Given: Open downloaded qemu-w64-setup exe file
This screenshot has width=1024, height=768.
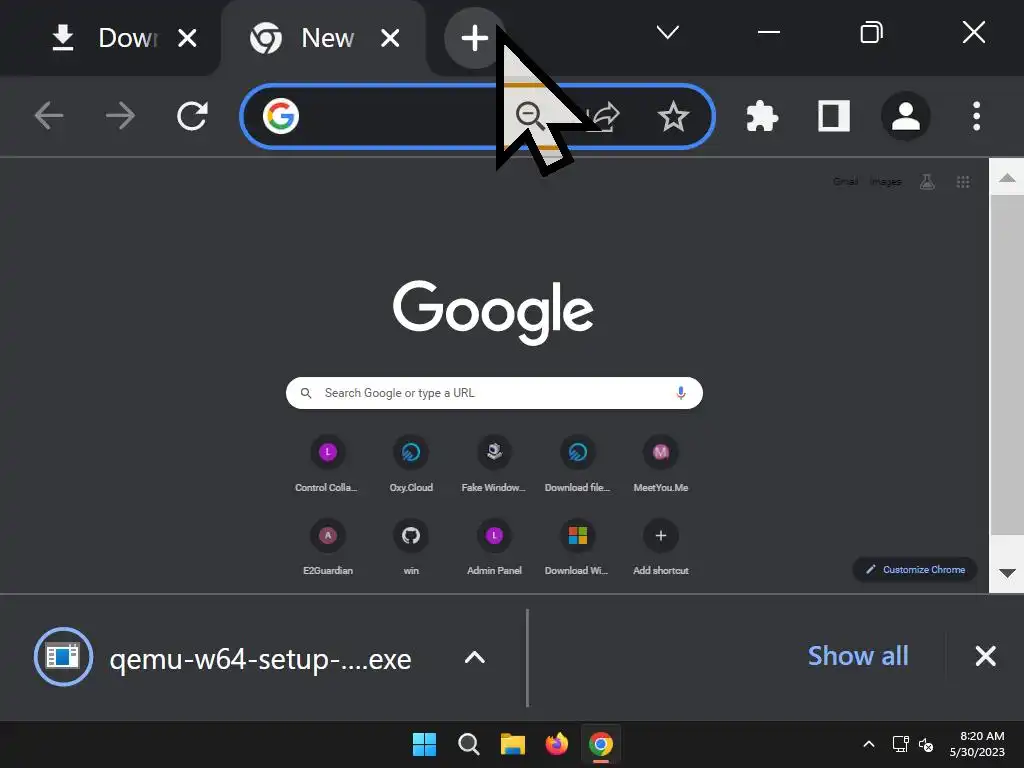Looking at the screenshot, I should pos(223,658).
